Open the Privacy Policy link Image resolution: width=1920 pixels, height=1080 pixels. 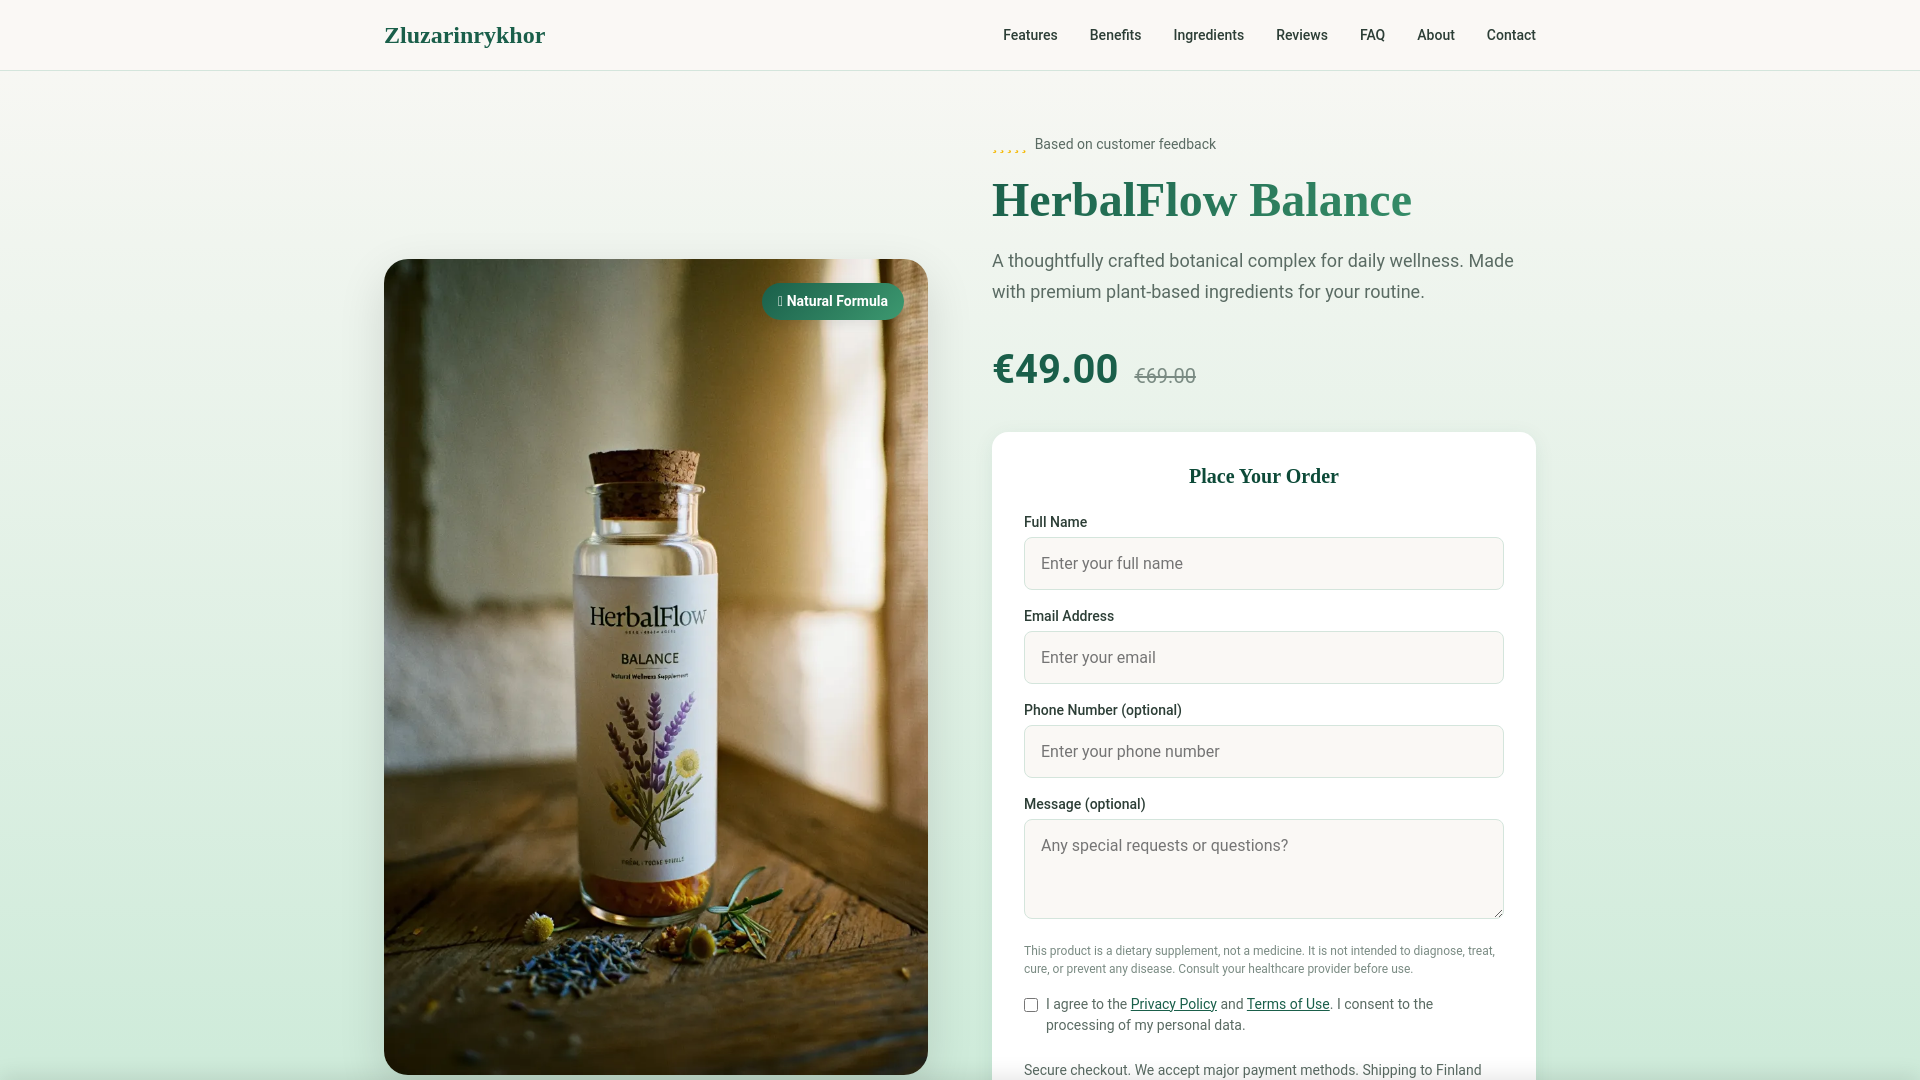[1173, 1004]
